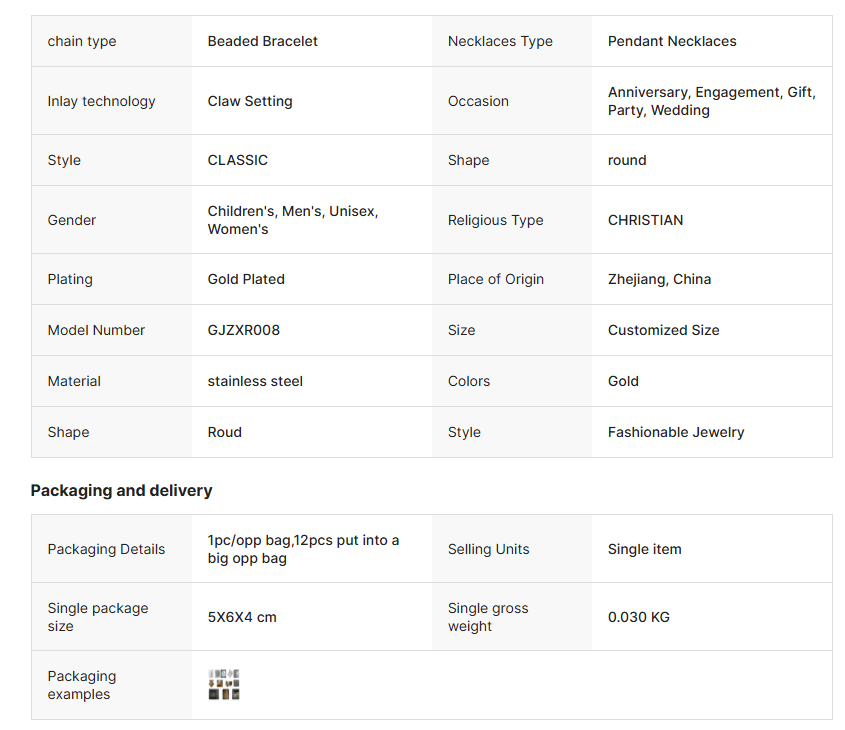Viewport: 845px width, 730px height.
Task: Select the 5X6X4 cm package size value
Action: pos(242,617)
